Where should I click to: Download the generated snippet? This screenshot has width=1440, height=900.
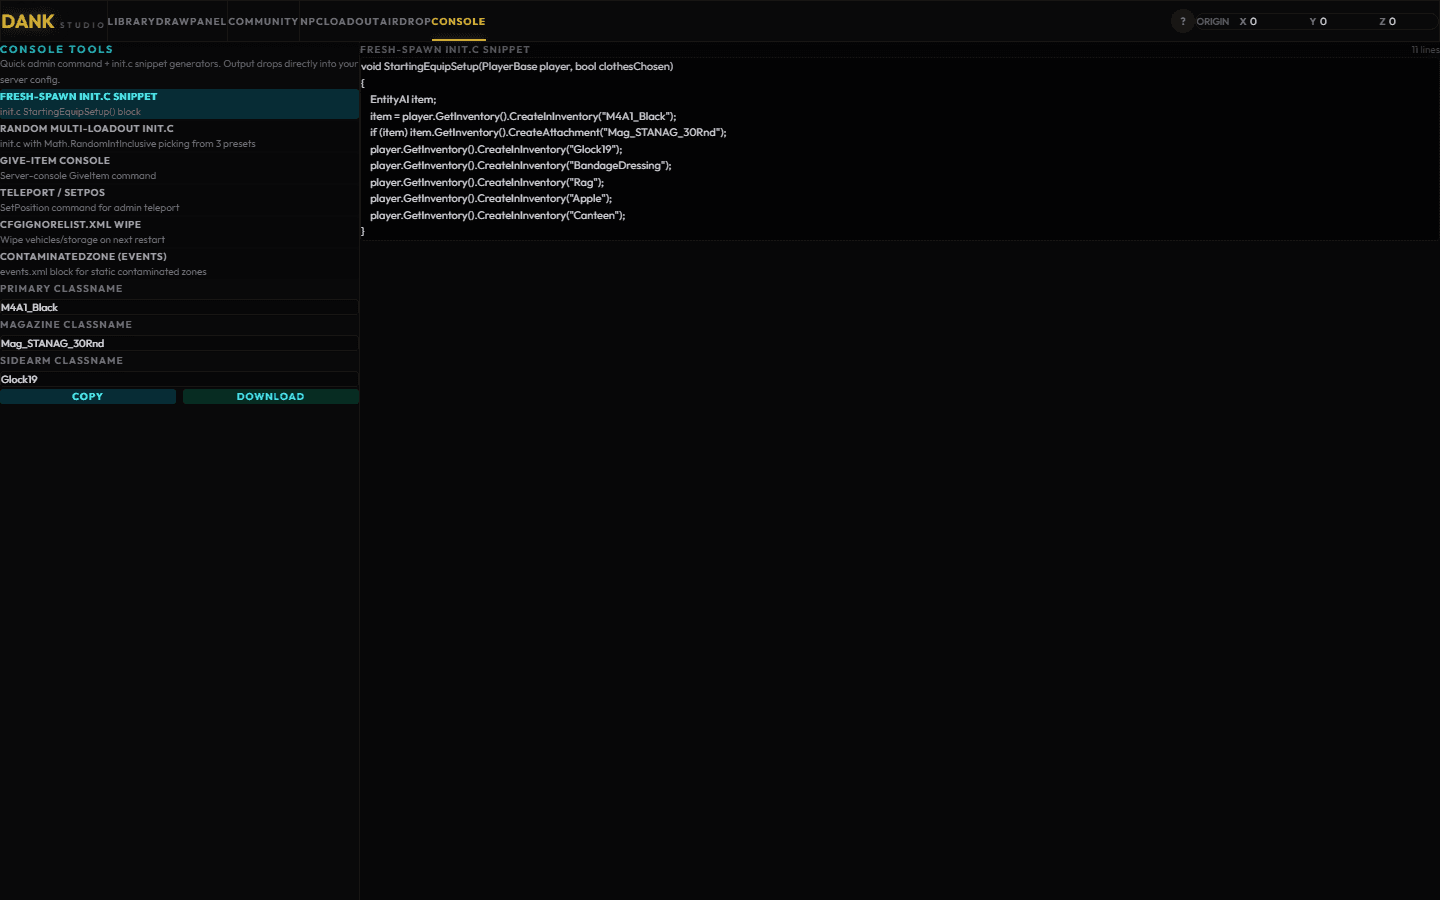[270, 396]
